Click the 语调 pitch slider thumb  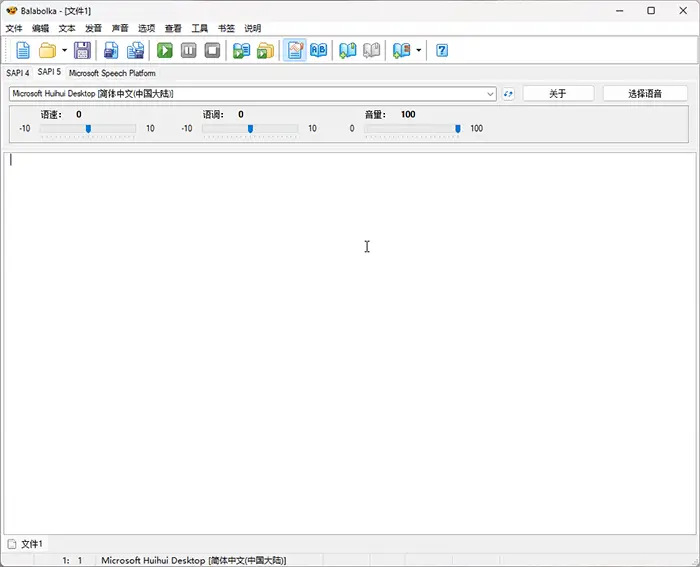point(250,129)
